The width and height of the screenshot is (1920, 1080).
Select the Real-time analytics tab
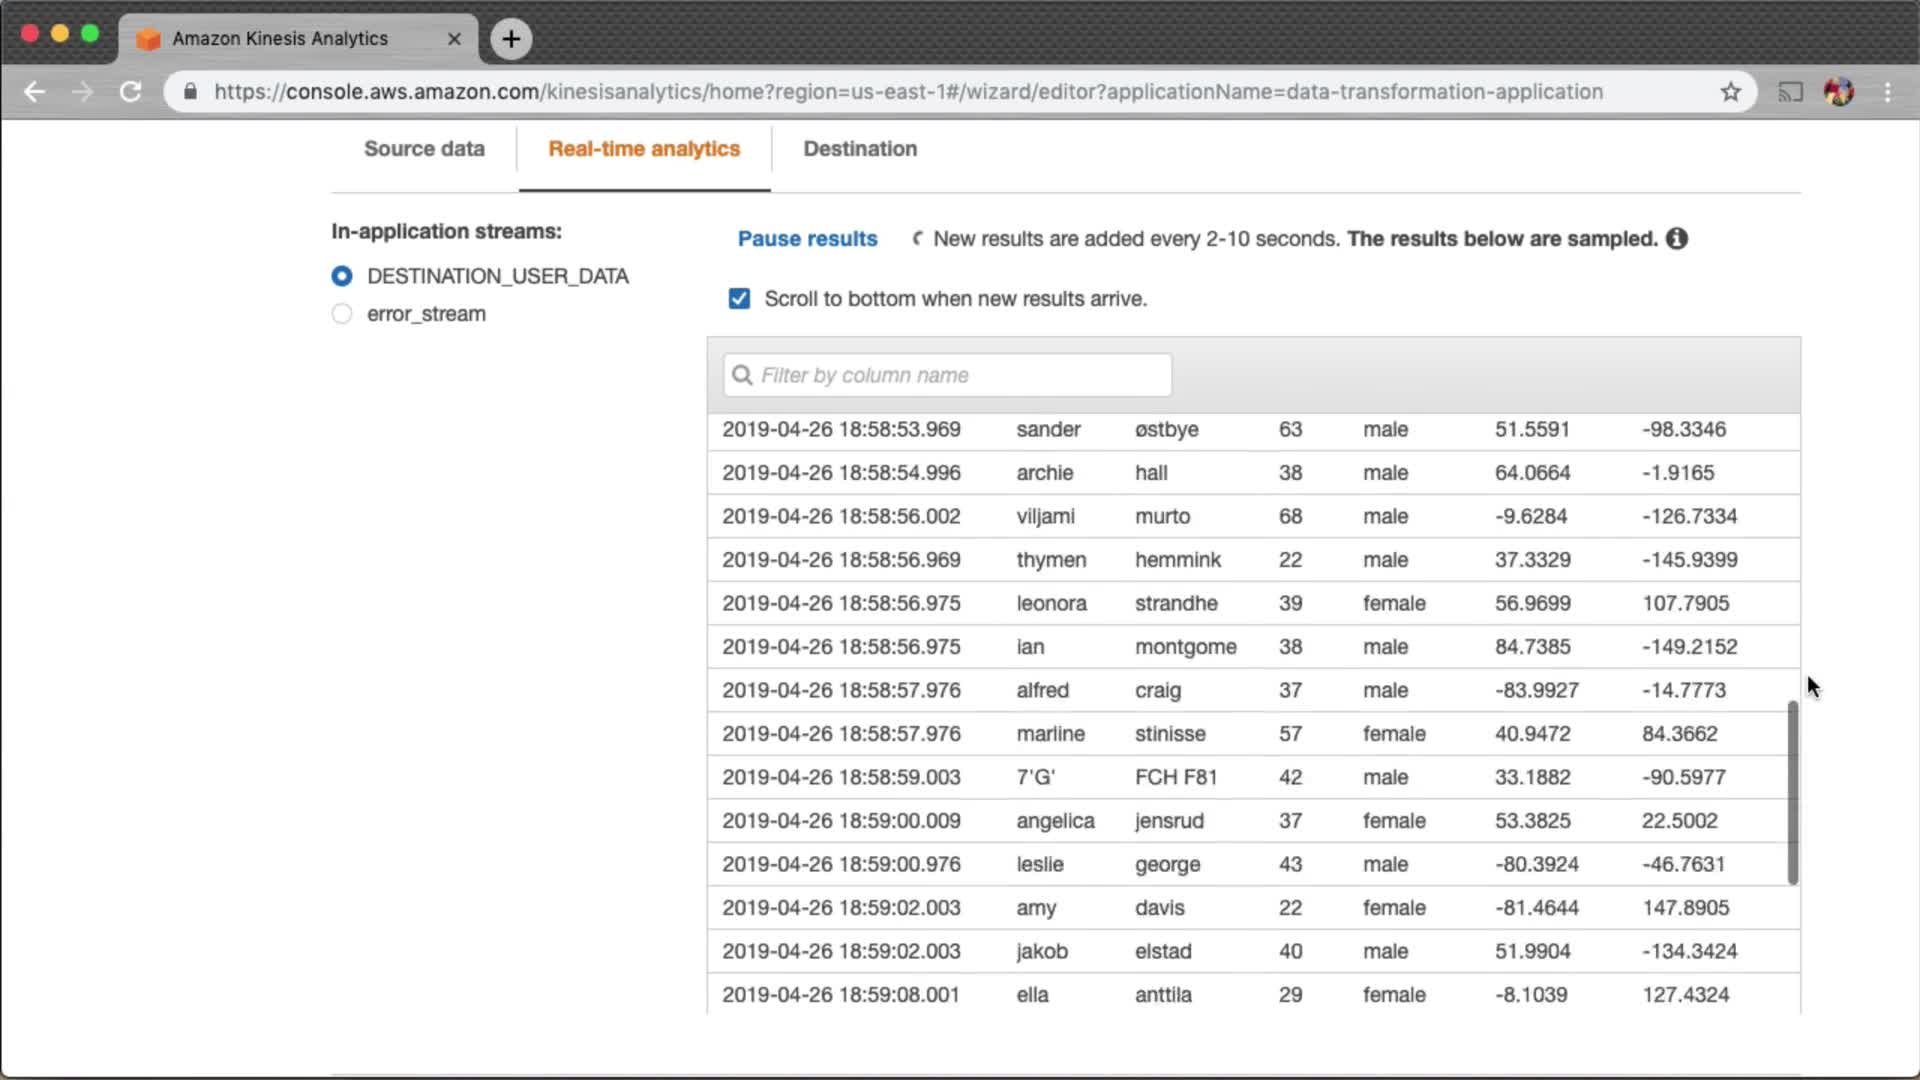(x=644, y=149)
